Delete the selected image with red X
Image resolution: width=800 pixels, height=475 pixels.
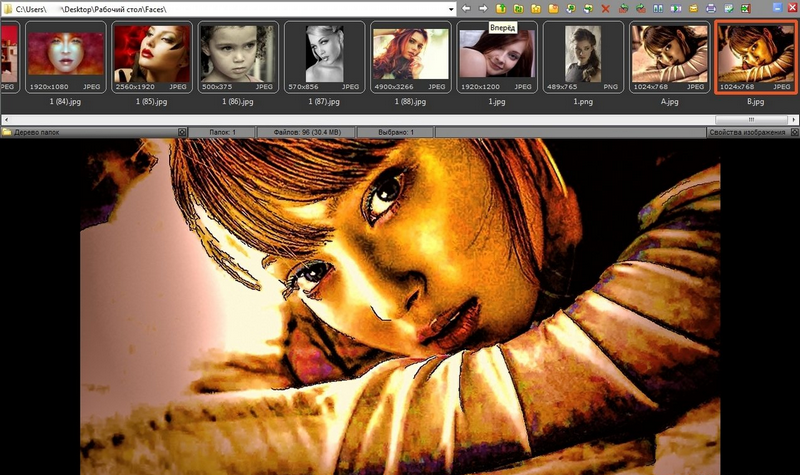(x=606, y=8)
